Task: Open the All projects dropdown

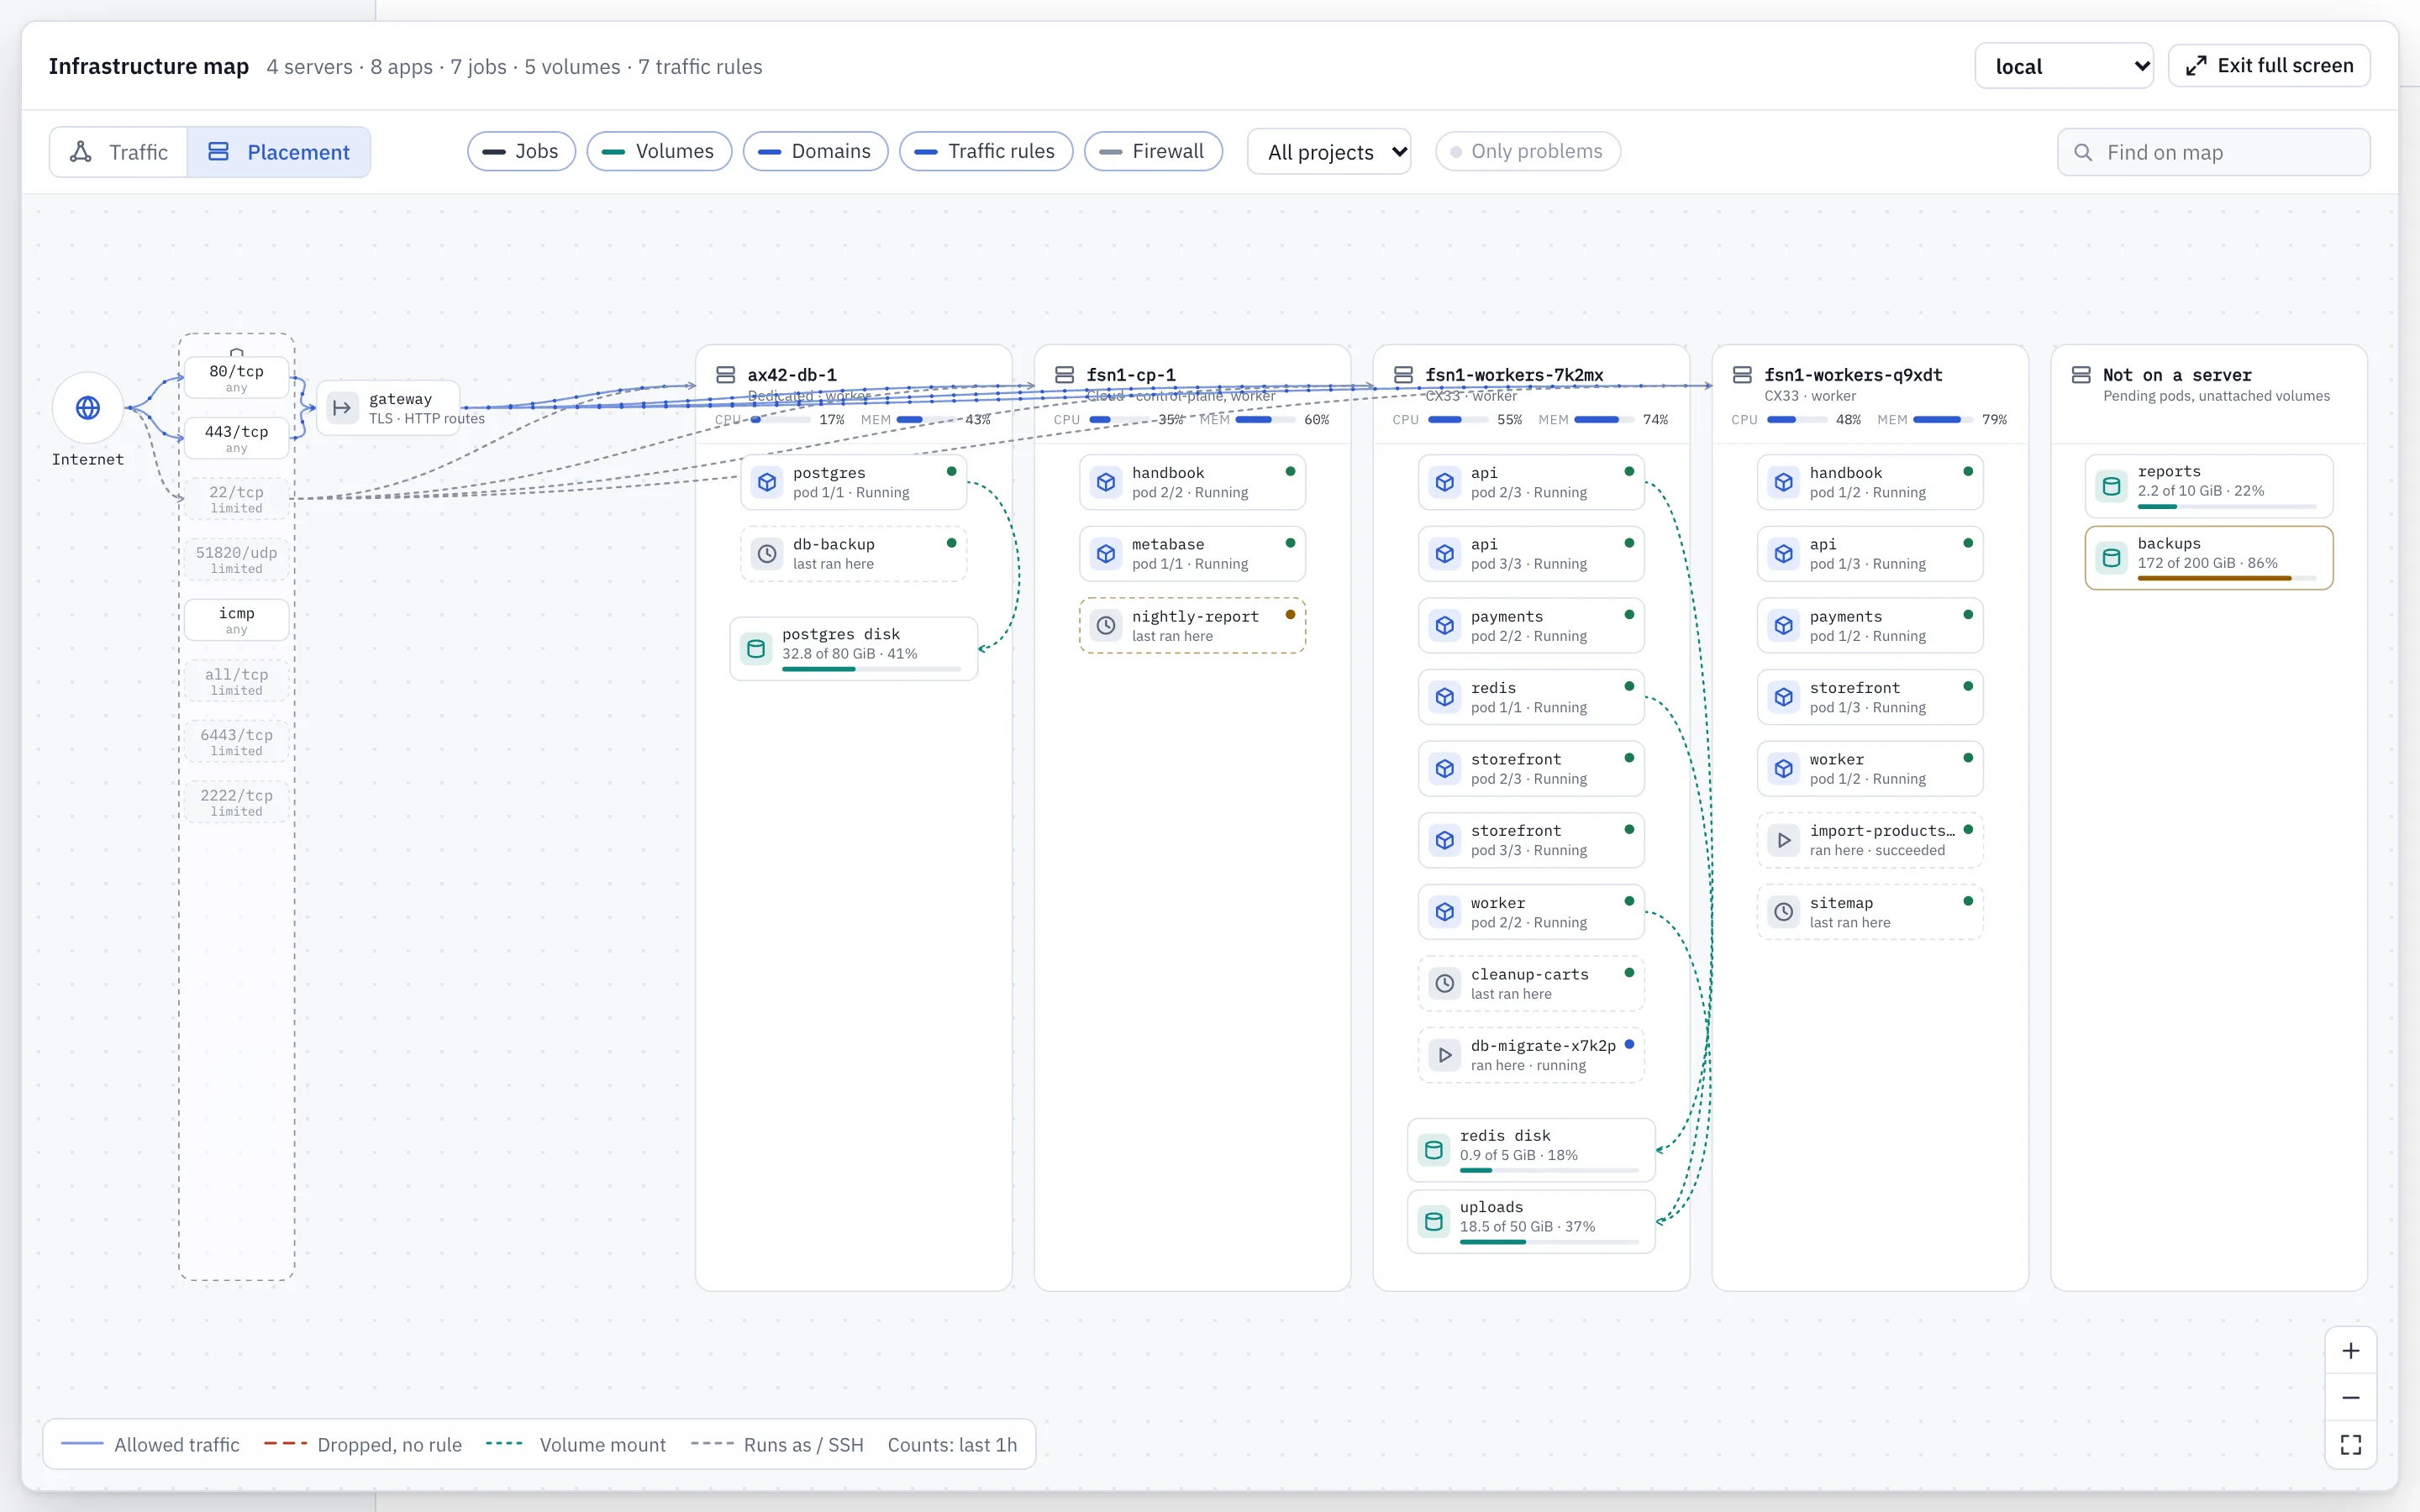Action: [x=1329, y=152]
